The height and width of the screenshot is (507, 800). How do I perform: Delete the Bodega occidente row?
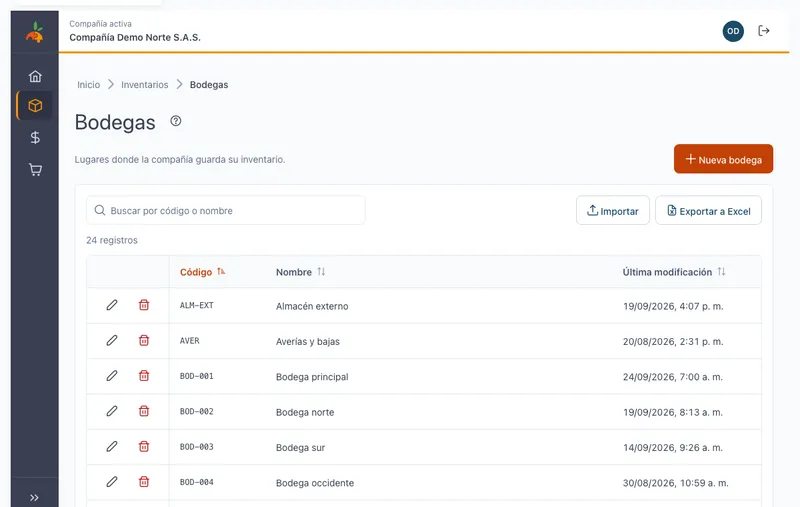[144, 481]
